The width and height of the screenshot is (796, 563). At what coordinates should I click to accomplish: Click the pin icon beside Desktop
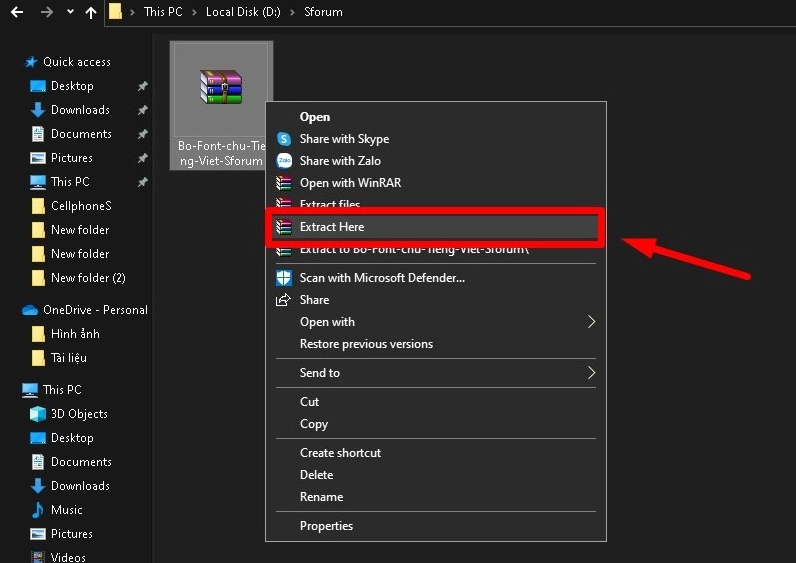coord(143,86)
